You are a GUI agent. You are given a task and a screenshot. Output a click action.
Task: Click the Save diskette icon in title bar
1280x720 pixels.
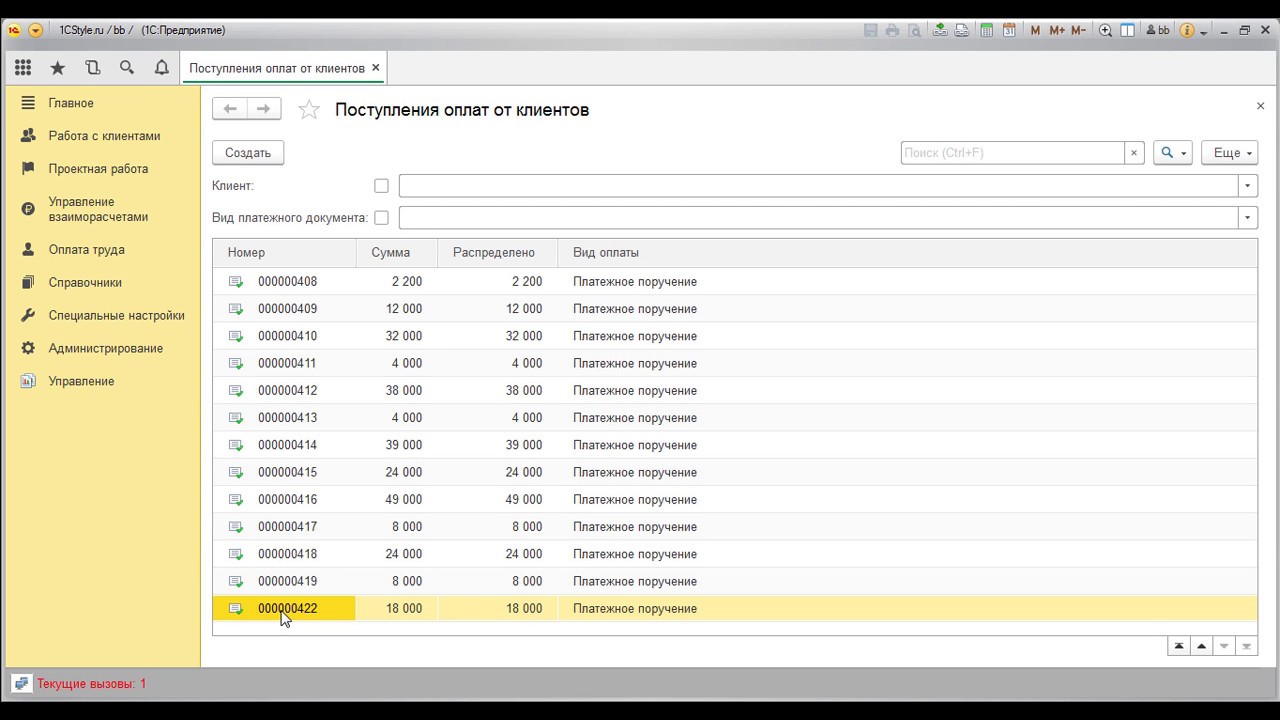click(871, 31)
